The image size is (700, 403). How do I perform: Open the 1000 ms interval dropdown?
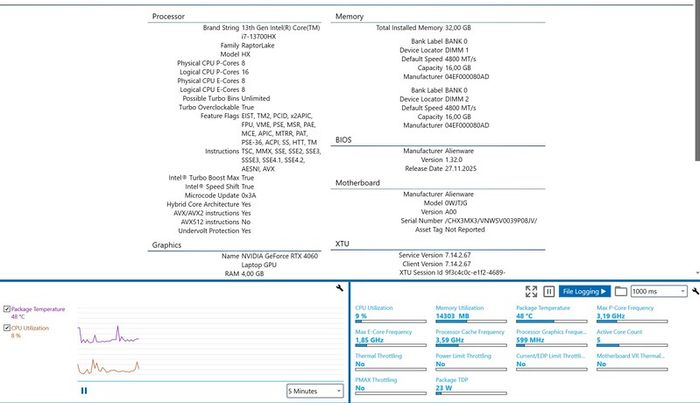coord(658,291)
